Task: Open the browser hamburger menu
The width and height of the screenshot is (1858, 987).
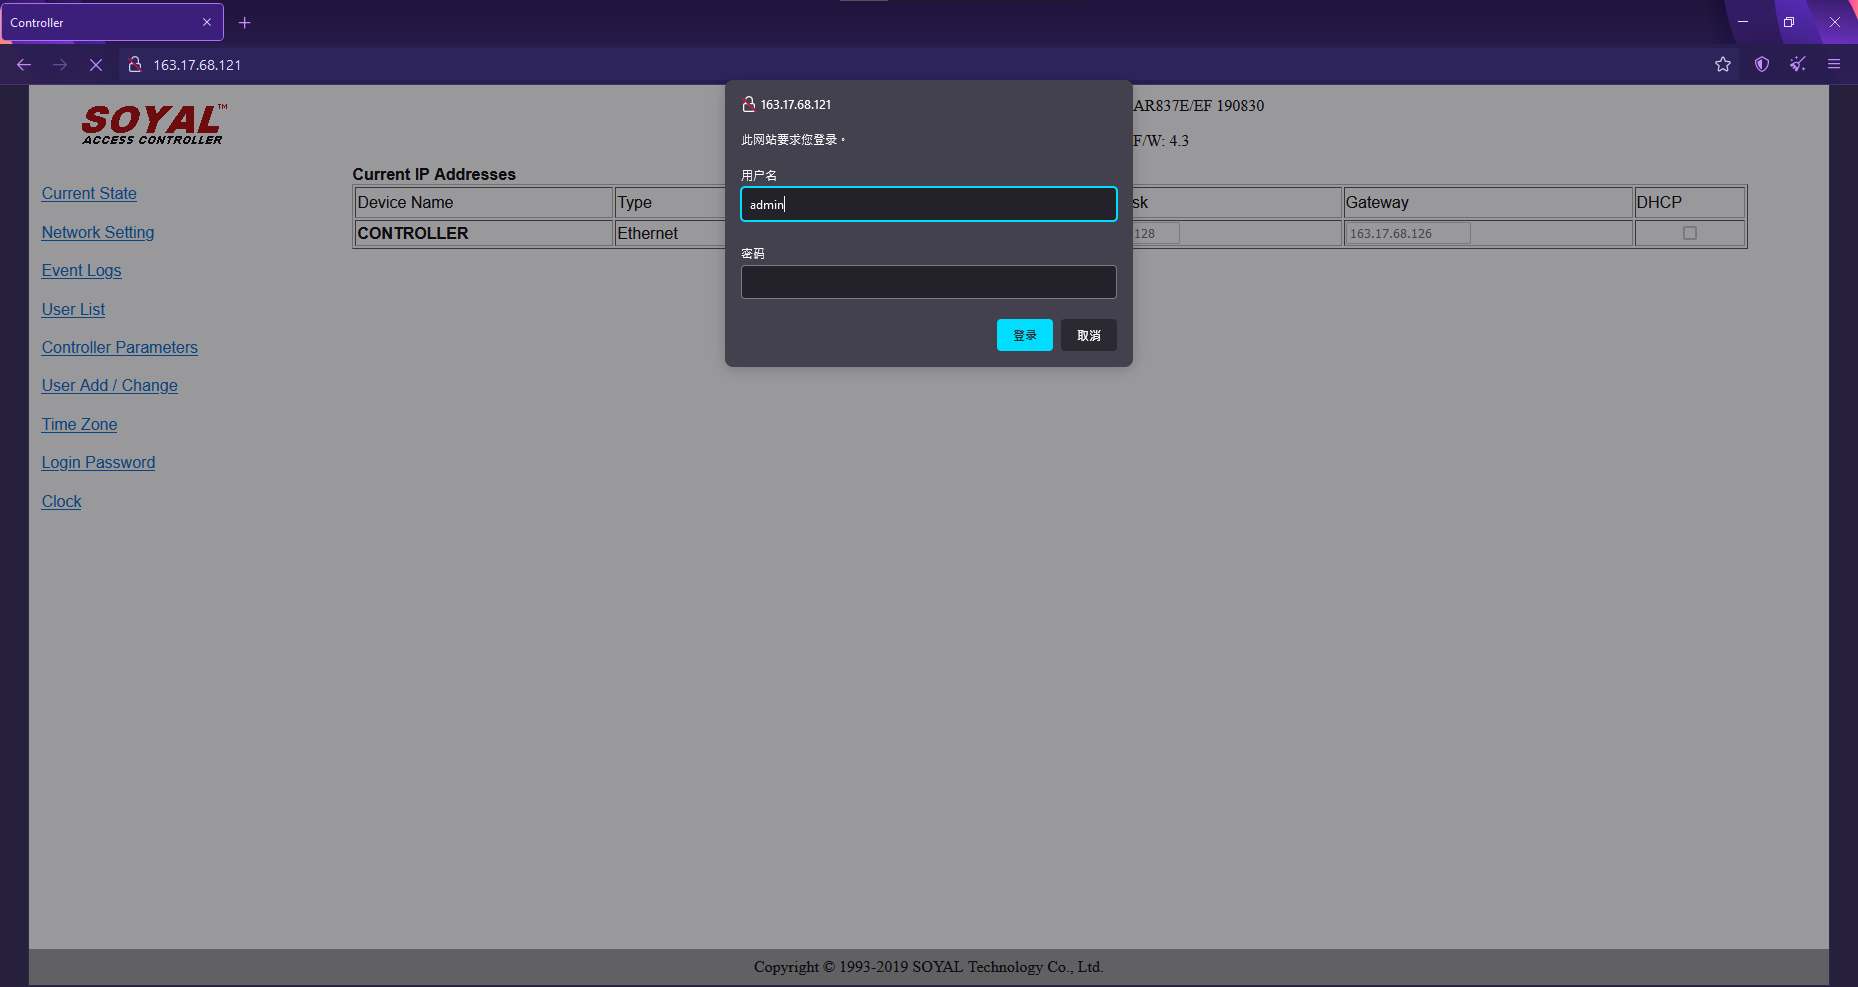Action: click(1834, 64)
